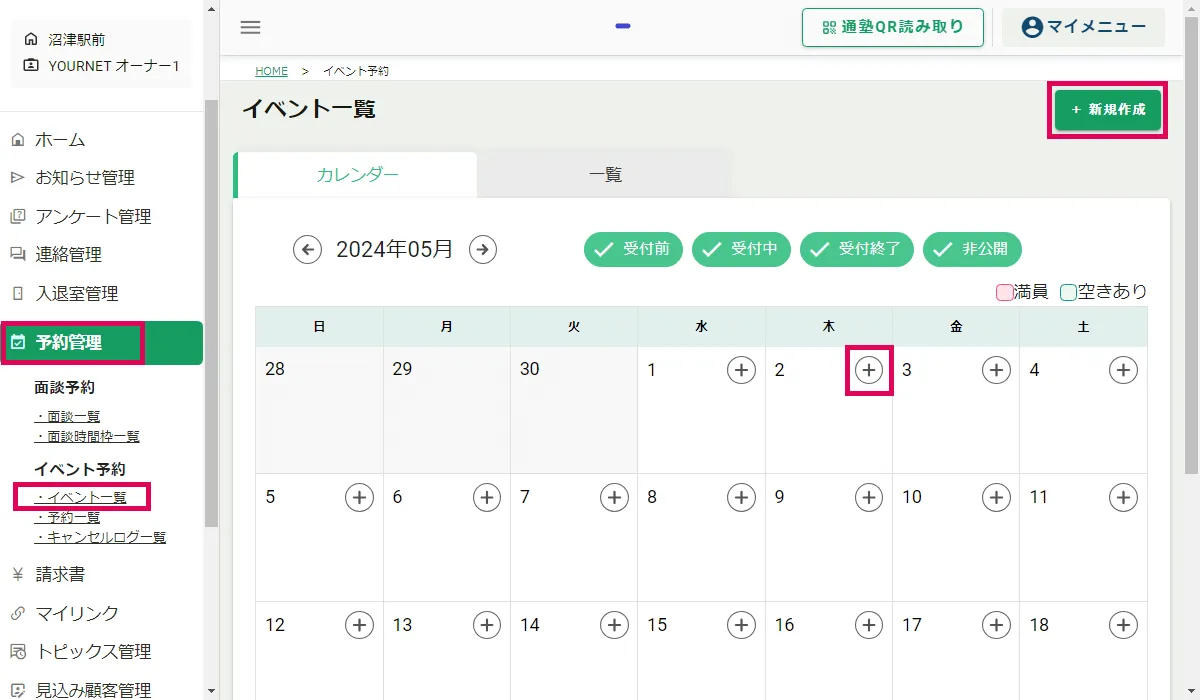Open 連絡管理 in the sidebar
1200x700 pixels.
(x=101, y=255)
